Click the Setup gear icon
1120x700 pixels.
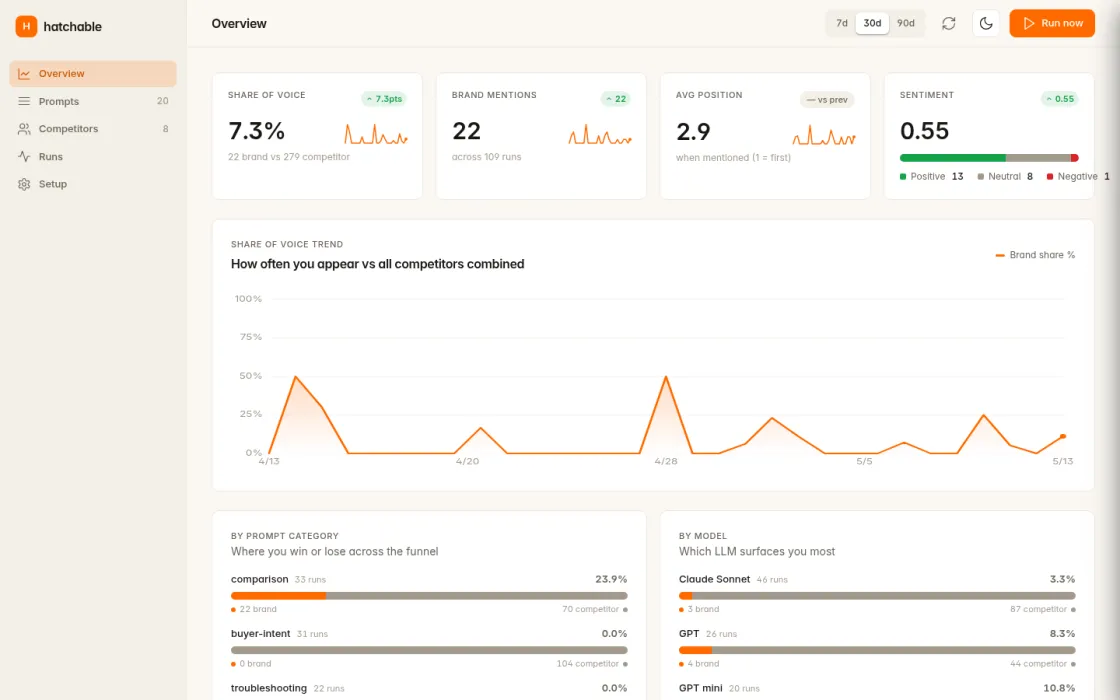tap(24, 184)
